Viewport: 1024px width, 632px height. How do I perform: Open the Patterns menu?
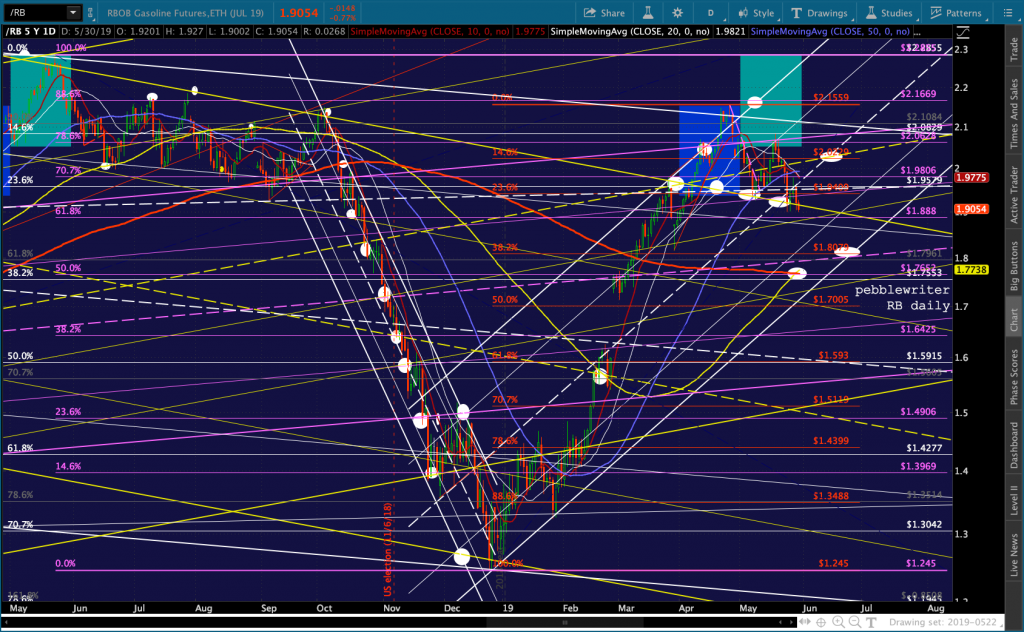click(x=955, y=12)
